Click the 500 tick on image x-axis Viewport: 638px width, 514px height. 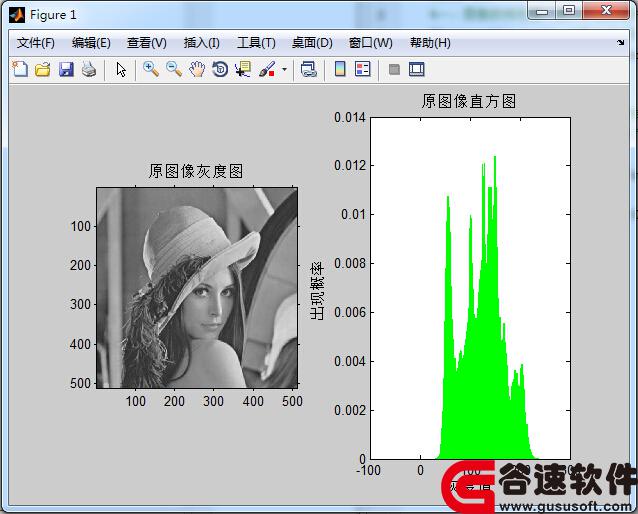click(x=292, y=401)
